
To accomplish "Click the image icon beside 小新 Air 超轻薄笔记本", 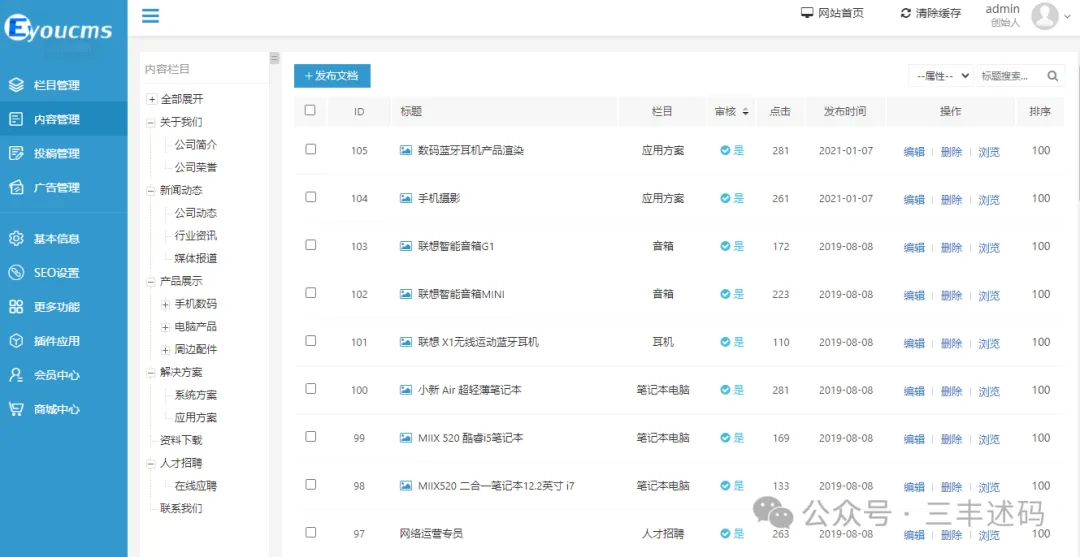I will point(406,390).
